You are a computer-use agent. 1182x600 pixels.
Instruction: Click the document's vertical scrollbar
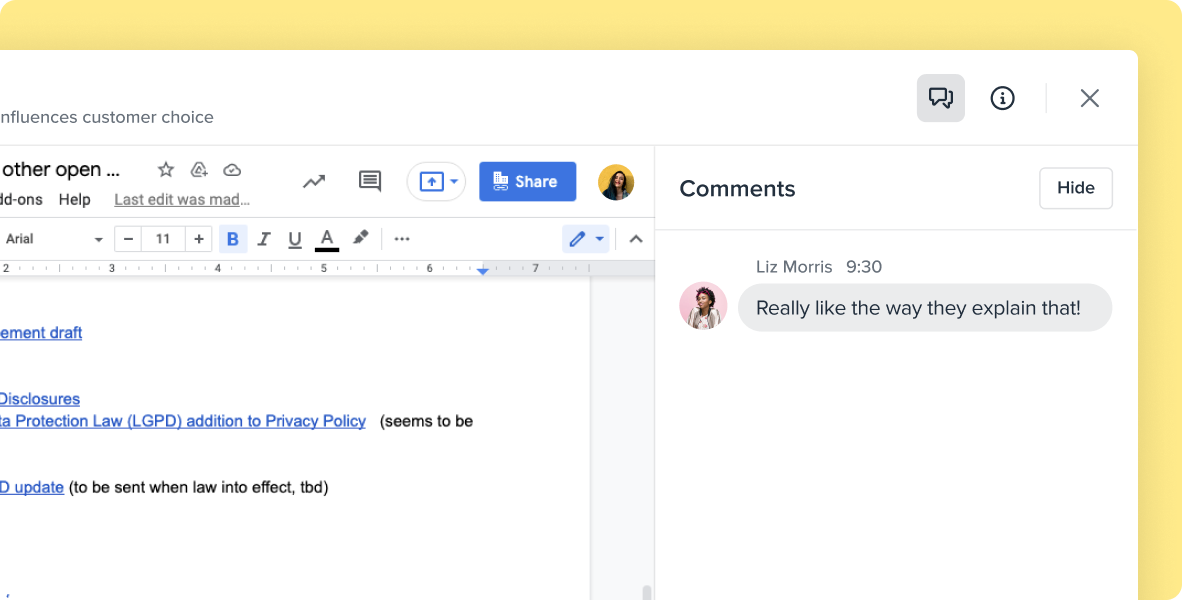coord(647,592)
